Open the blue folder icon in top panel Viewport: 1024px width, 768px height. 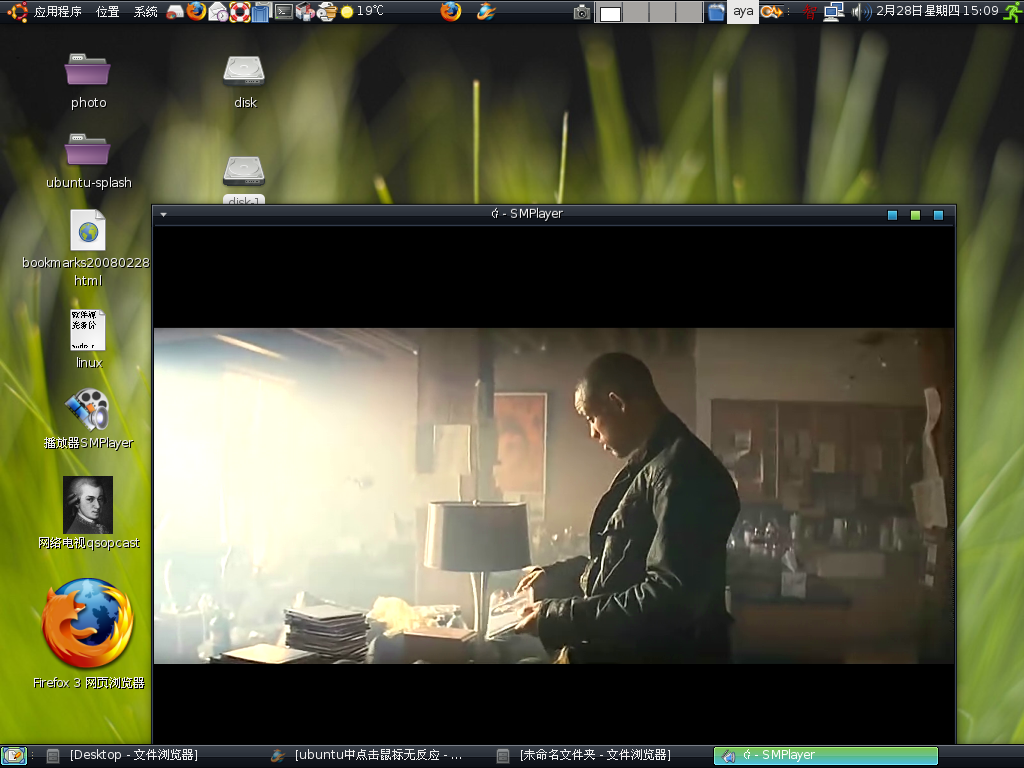pos(716,12)
